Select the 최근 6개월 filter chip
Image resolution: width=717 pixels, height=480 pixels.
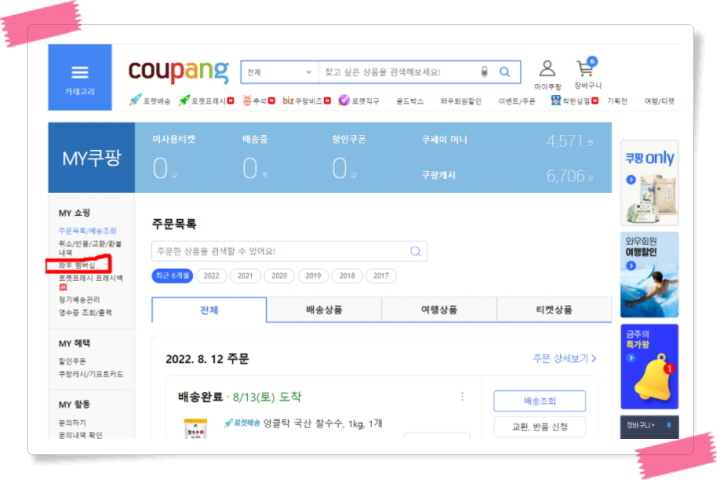pyautogui.click(x=172, y=276)
